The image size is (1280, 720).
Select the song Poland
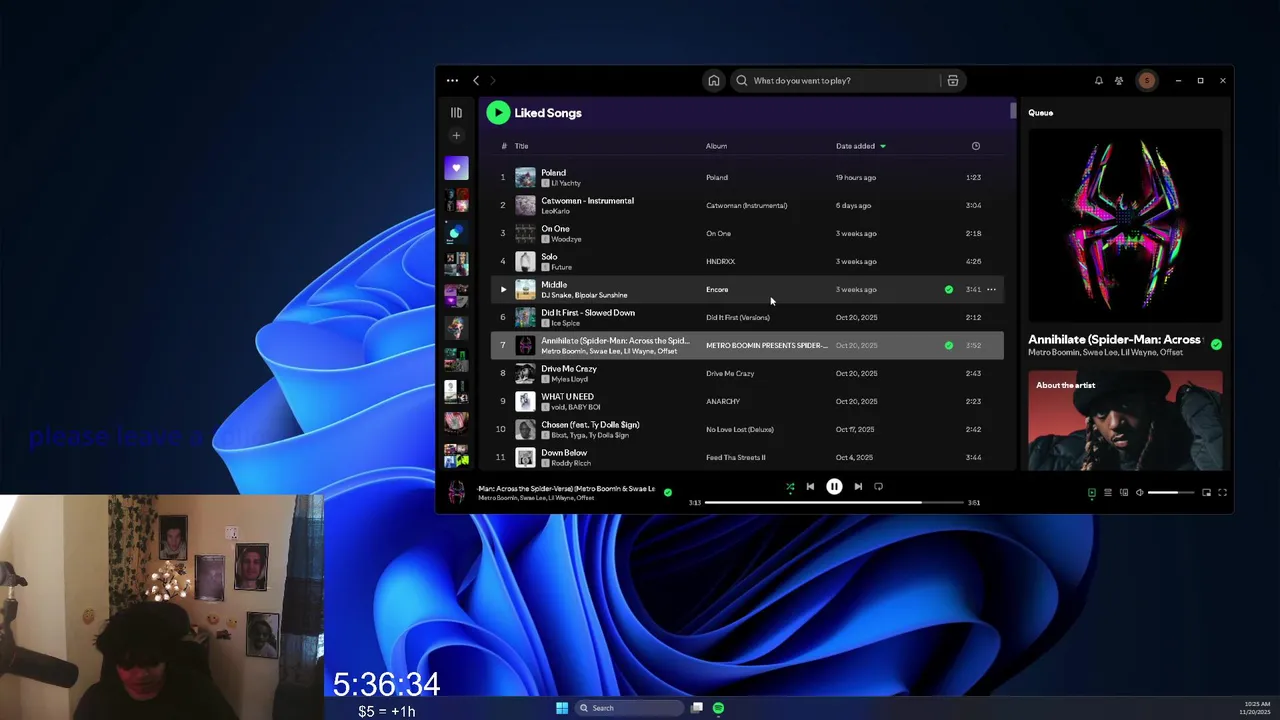pyautogui.click(x=553, y=173)
